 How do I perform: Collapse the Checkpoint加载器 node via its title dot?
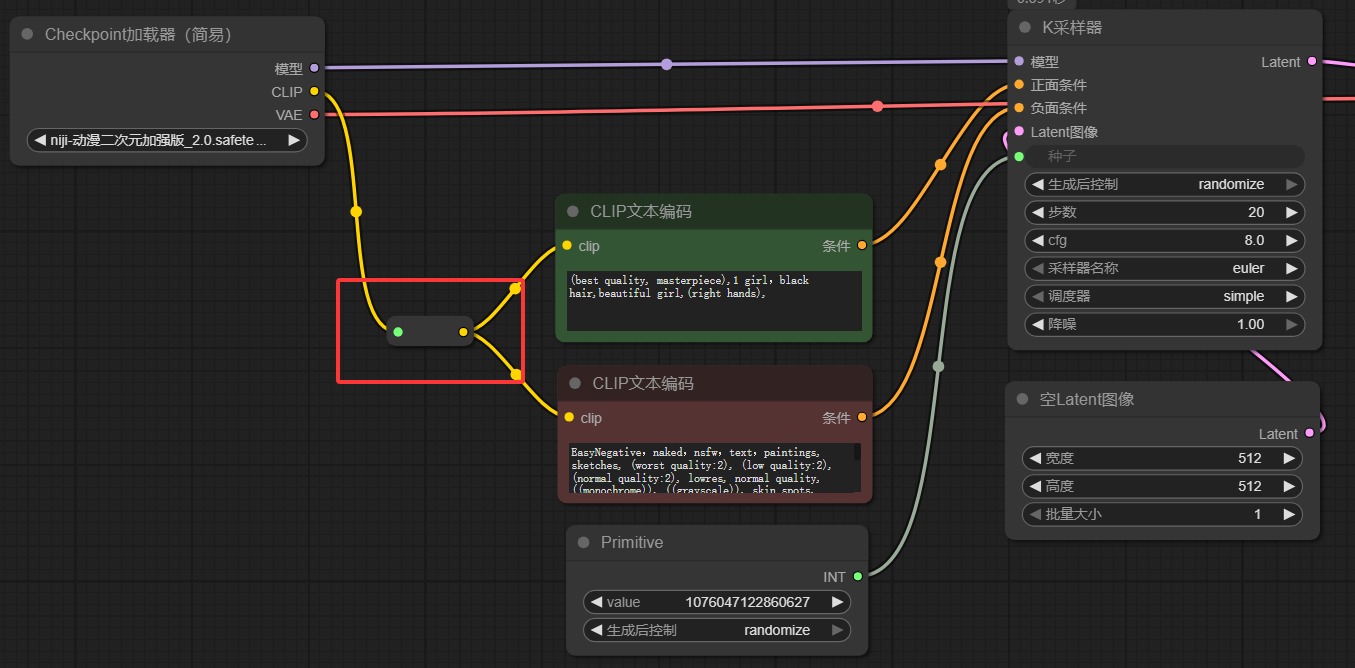click(x=27, y=35)
